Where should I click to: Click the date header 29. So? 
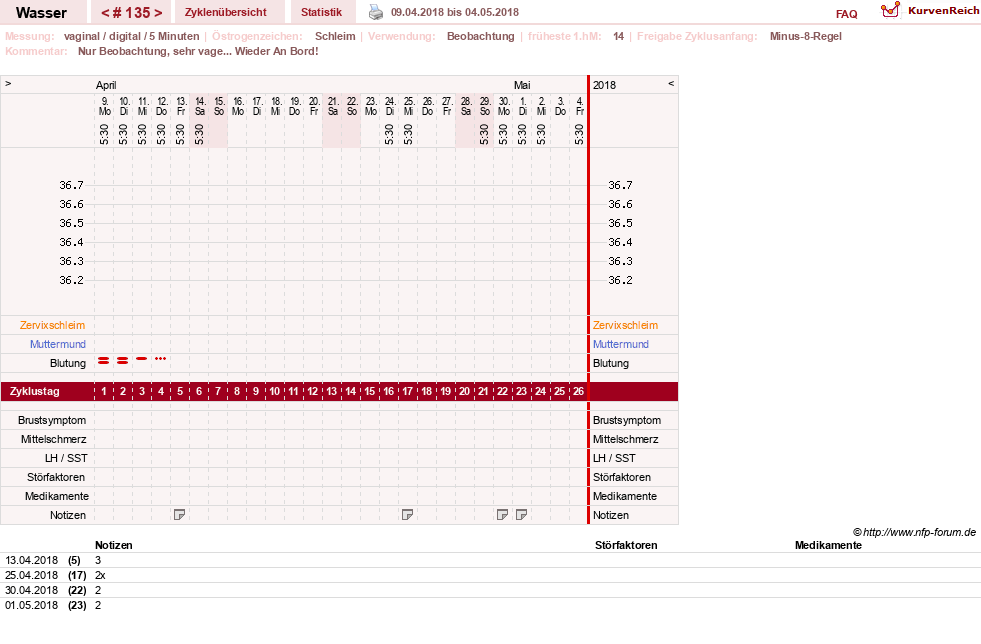[x=485, y=106]
